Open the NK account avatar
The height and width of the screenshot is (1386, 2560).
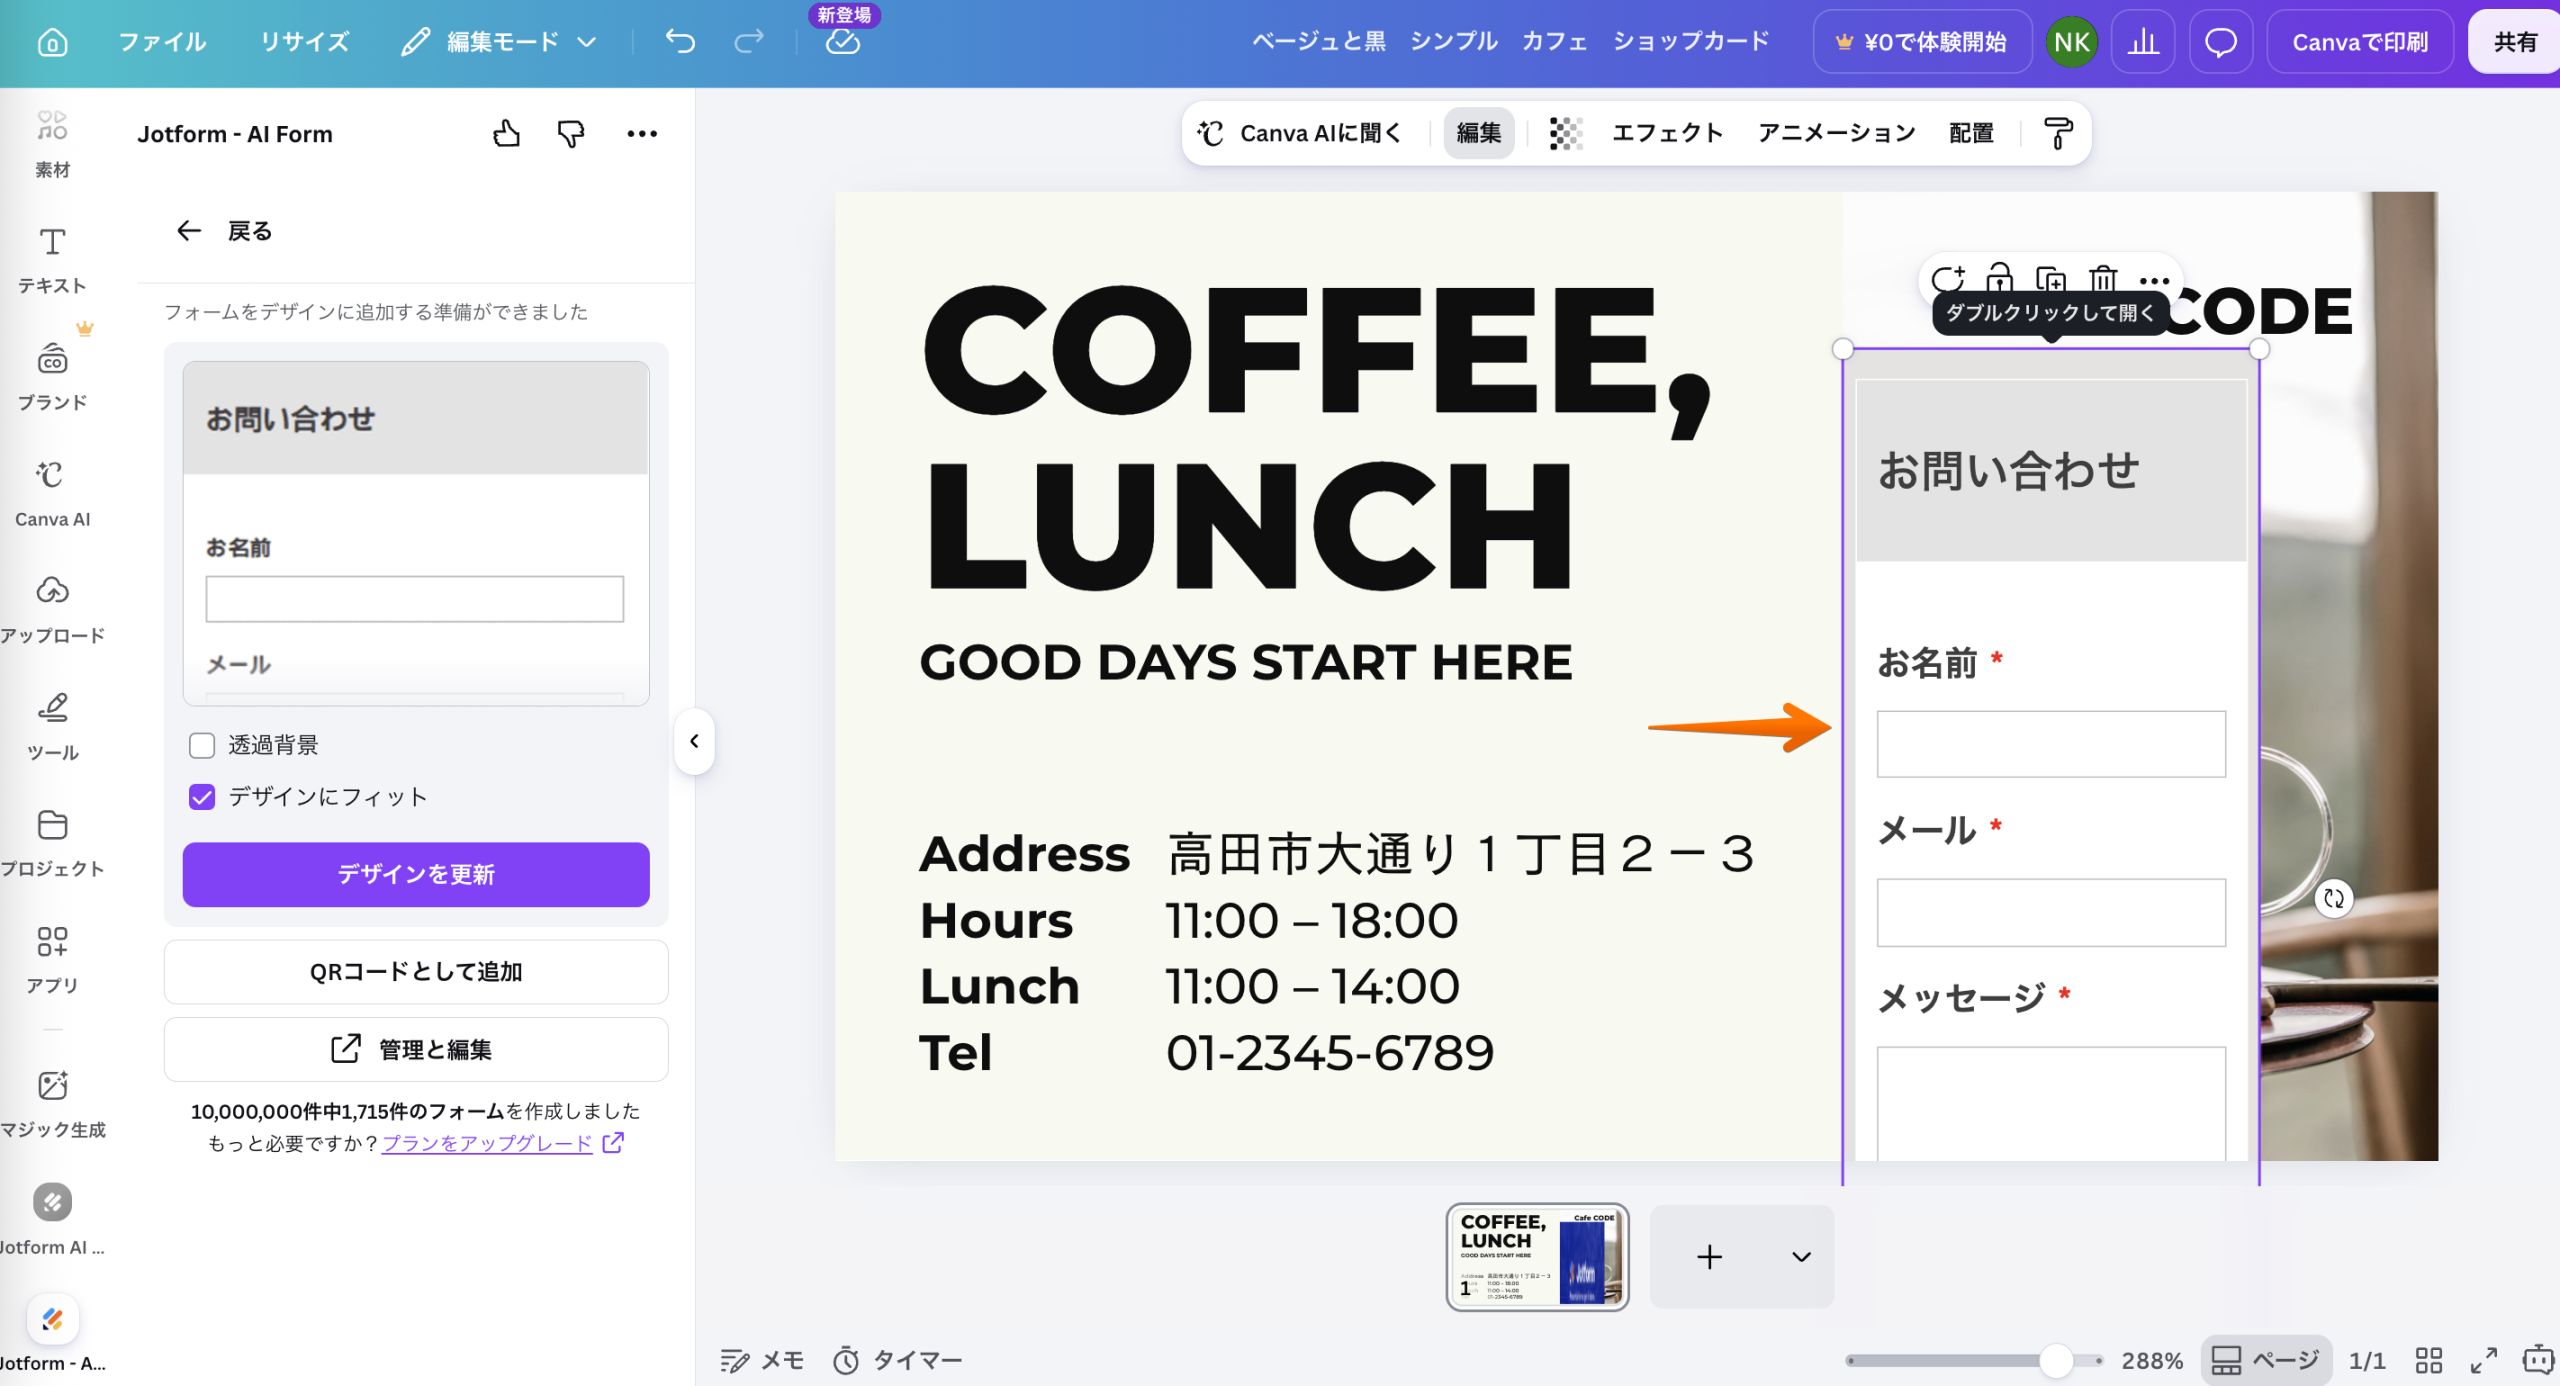(x=2071, y=42)
